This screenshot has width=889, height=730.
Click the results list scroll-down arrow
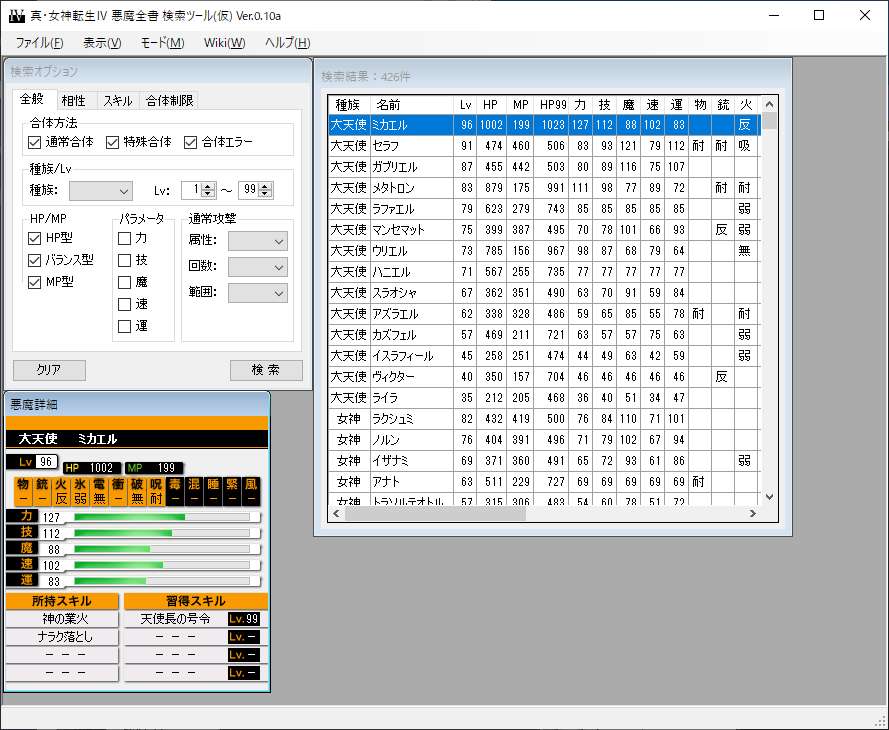click(769, 497)
